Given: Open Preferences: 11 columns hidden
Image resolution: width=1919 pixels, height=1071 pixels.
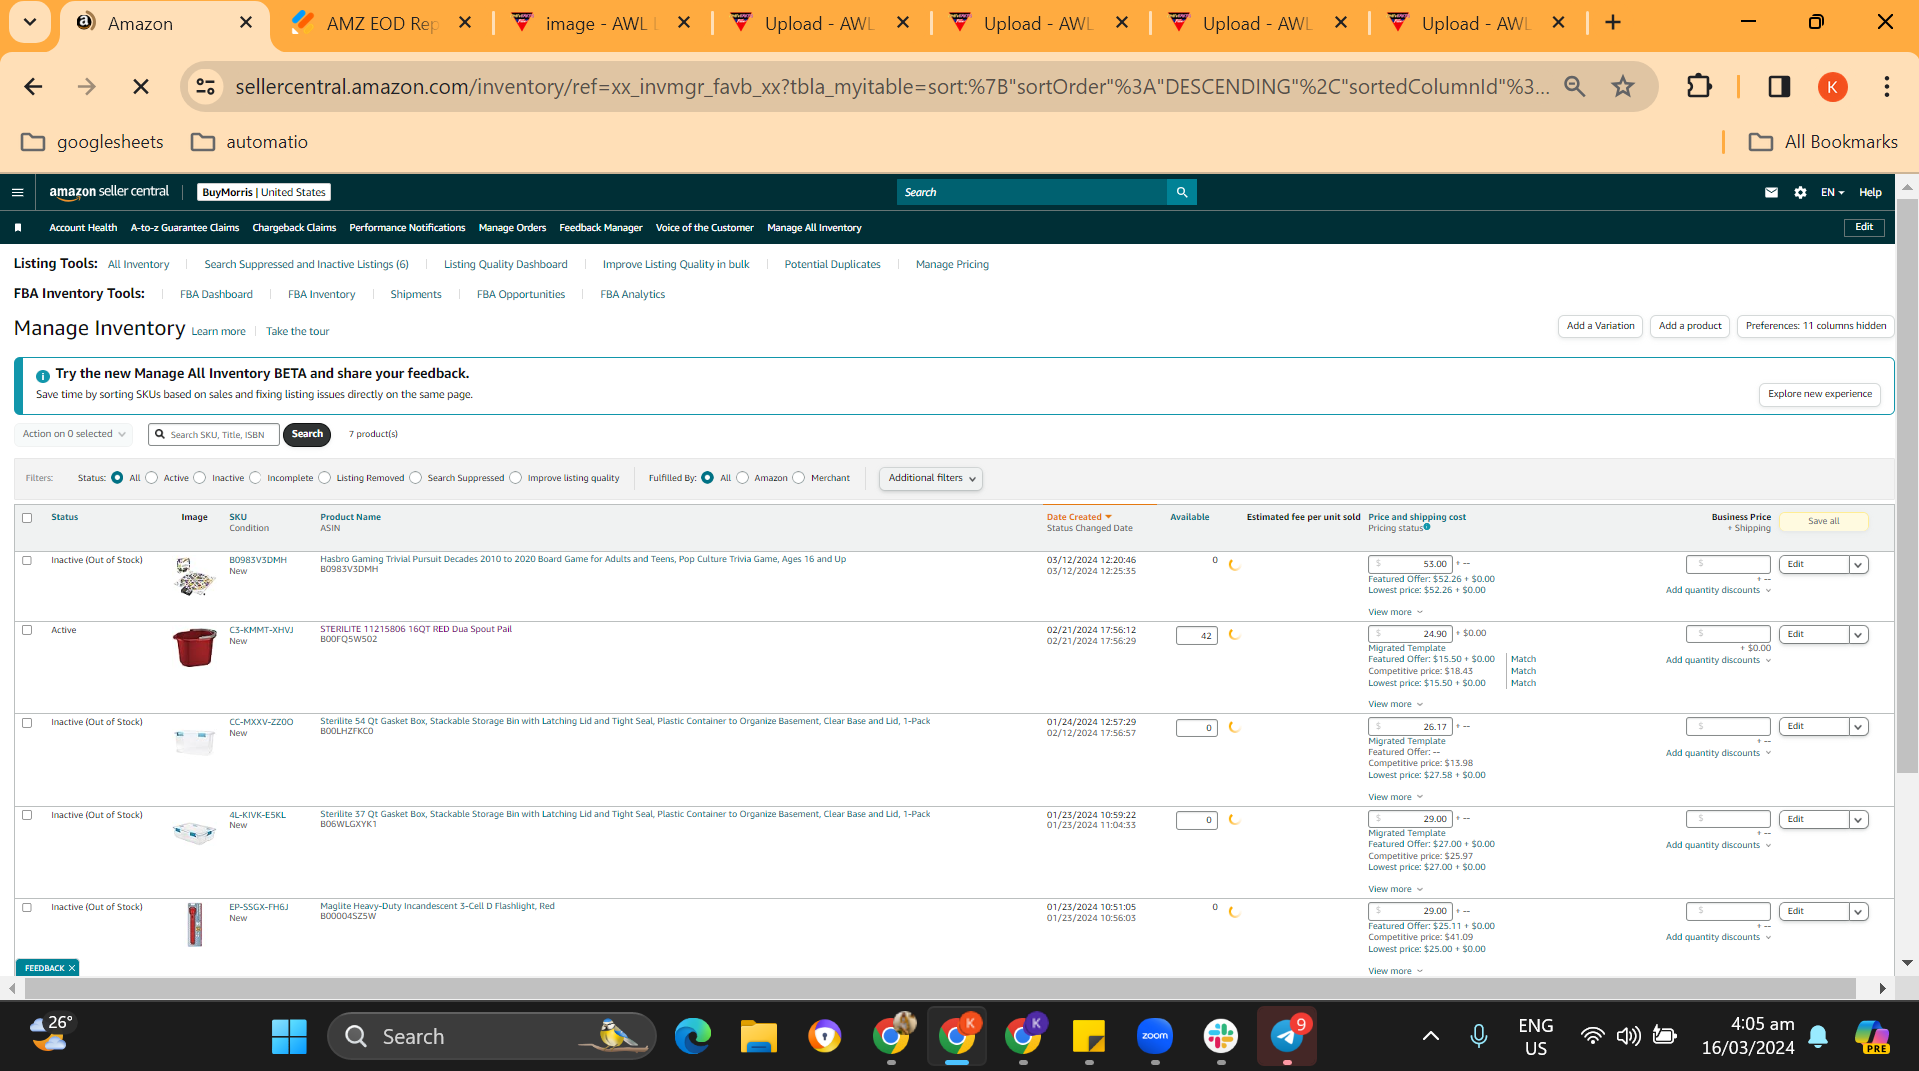Looking at the screenshot, I should click(x=1816, y=326).
